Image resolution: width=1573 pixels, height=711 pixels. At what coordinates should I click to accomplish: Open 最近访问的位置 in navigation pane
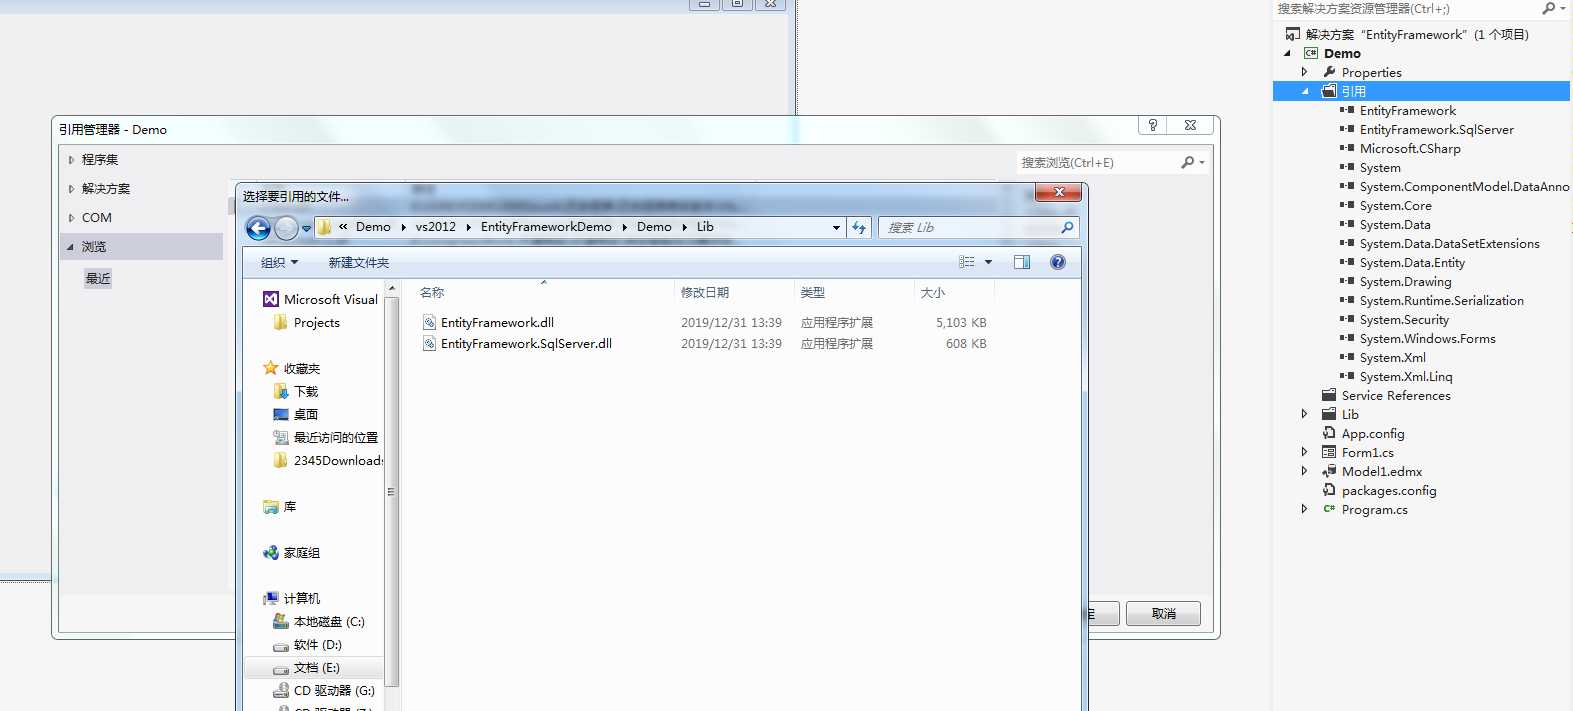coord(325,437)
